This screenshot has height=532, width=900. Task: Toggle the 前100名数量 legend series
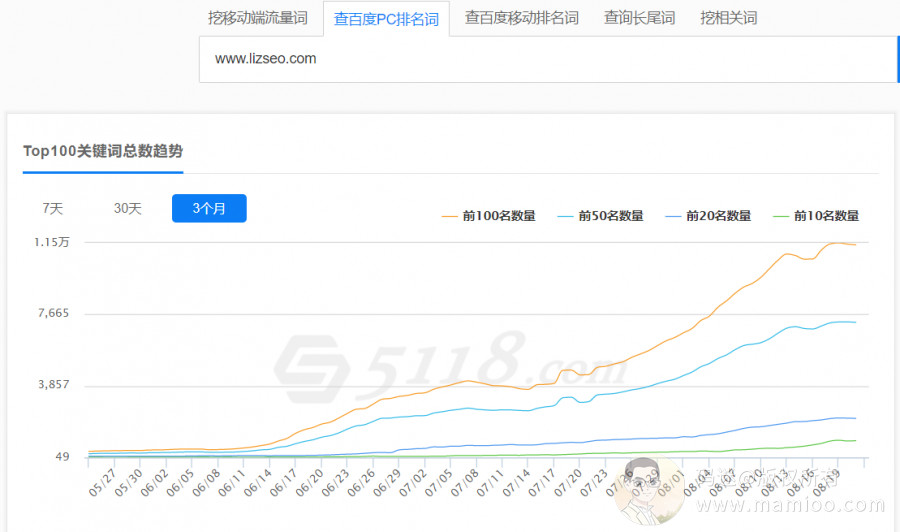pyautogui.click(x=488, y=215)
